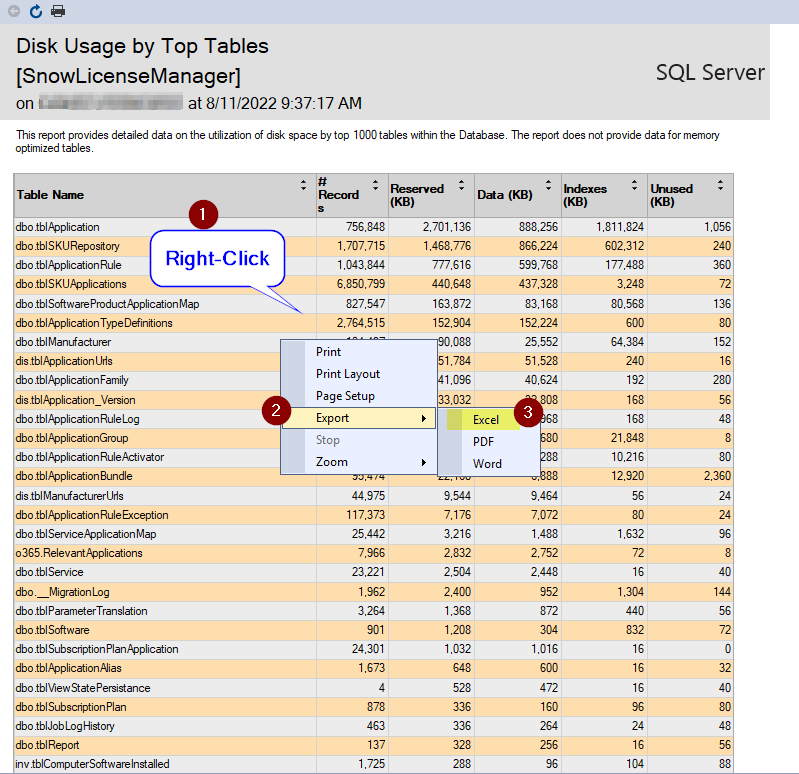Click dbo.tblViewStatePersistance table name
Screen dimensions: 799x774
click(x=83, y=688)
